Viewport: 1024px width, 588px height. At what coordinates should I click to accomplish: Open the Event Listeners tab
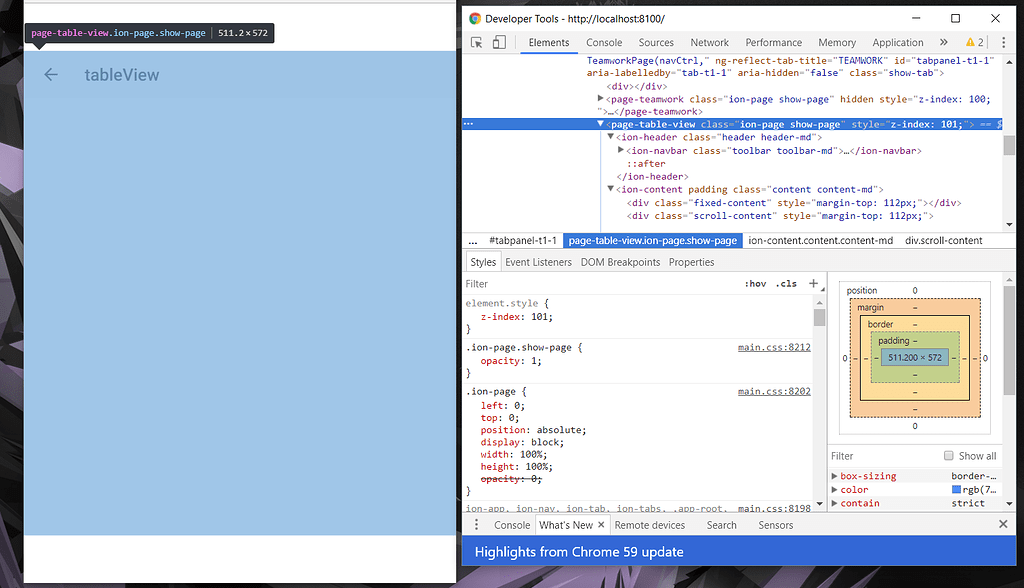click(538, 261)
